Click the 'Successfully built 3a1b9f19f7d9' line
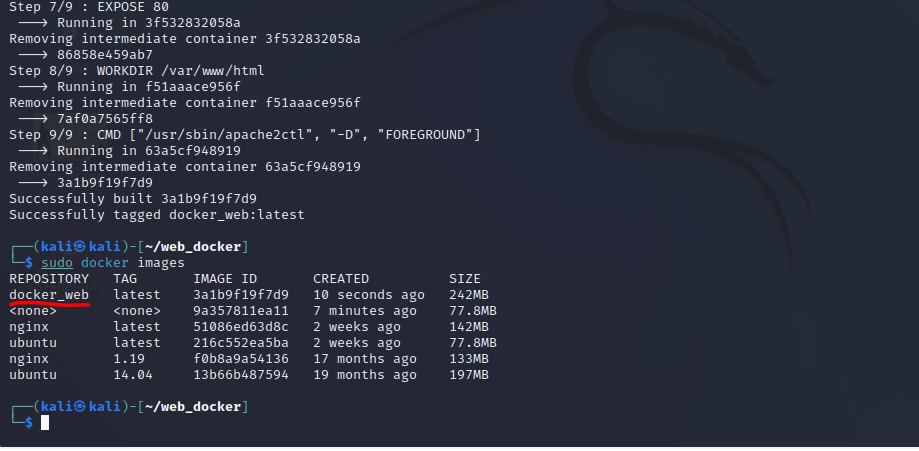Screen dimensions: 919x451 coord(133,199)
